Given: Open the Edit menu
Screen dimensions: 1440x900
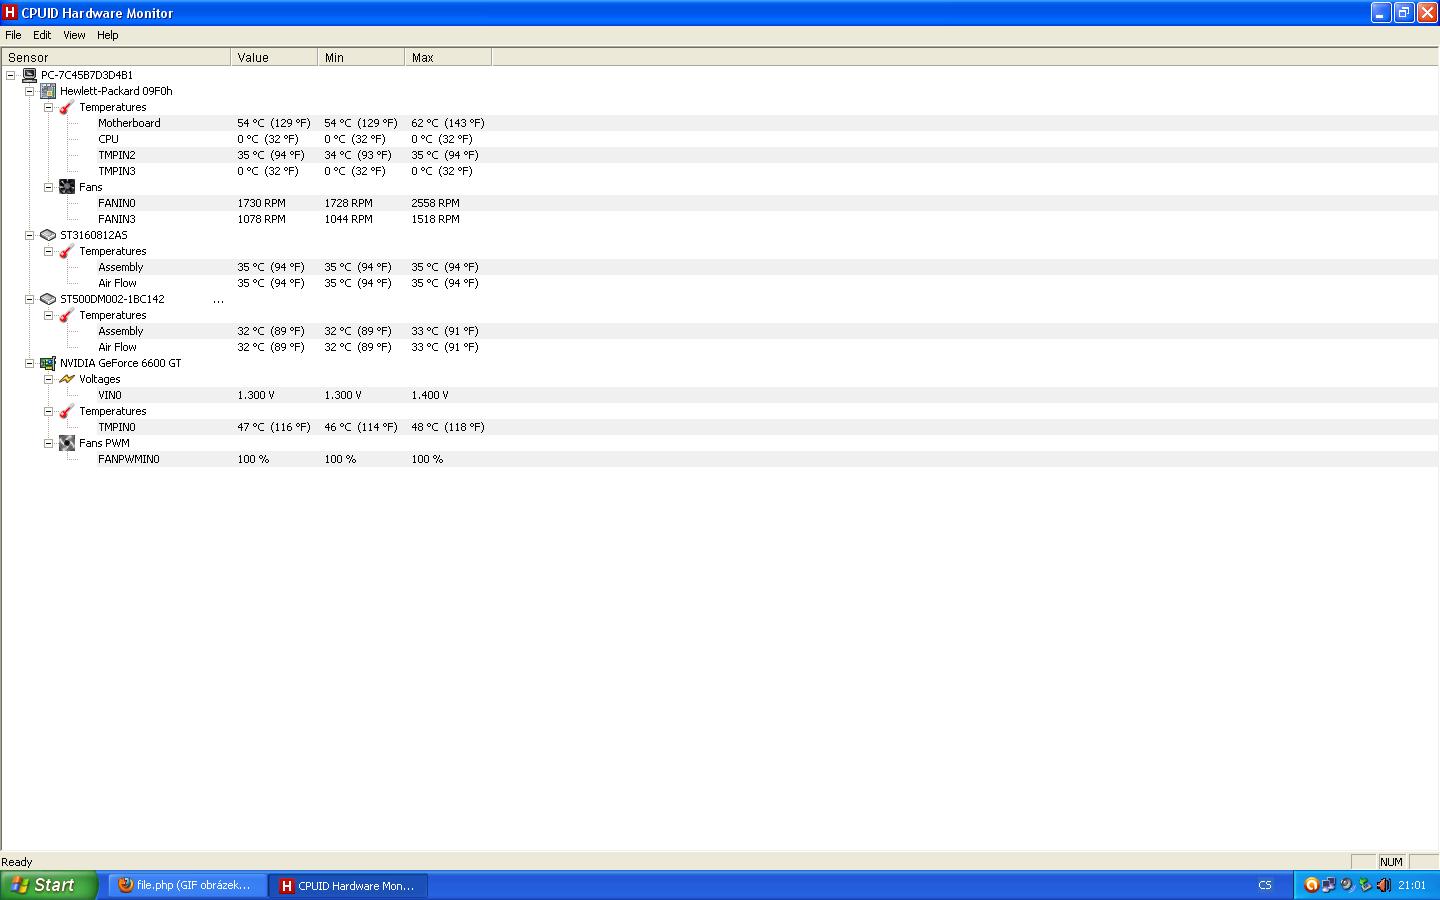Looking at the screenshot, I should click(42, 35).
